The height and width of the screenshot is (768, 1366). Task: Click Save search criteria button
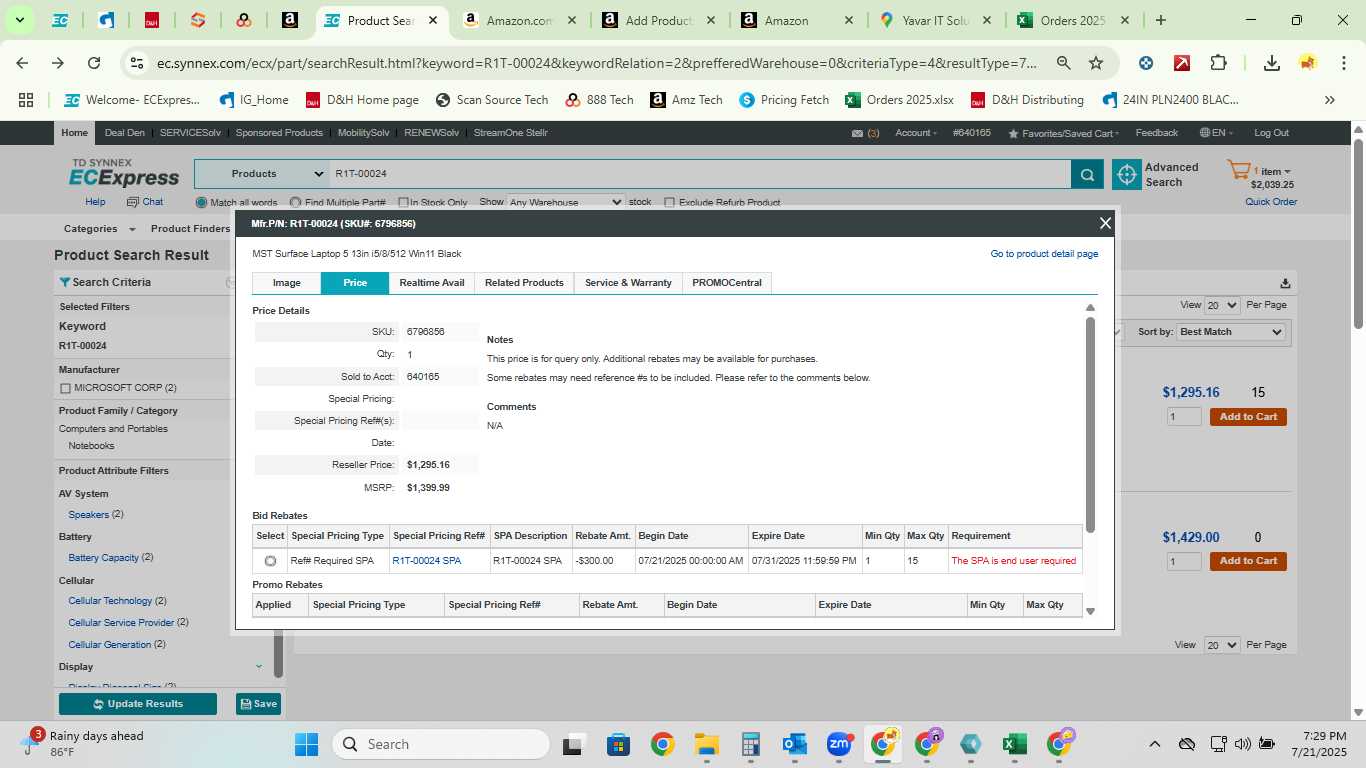258,704
